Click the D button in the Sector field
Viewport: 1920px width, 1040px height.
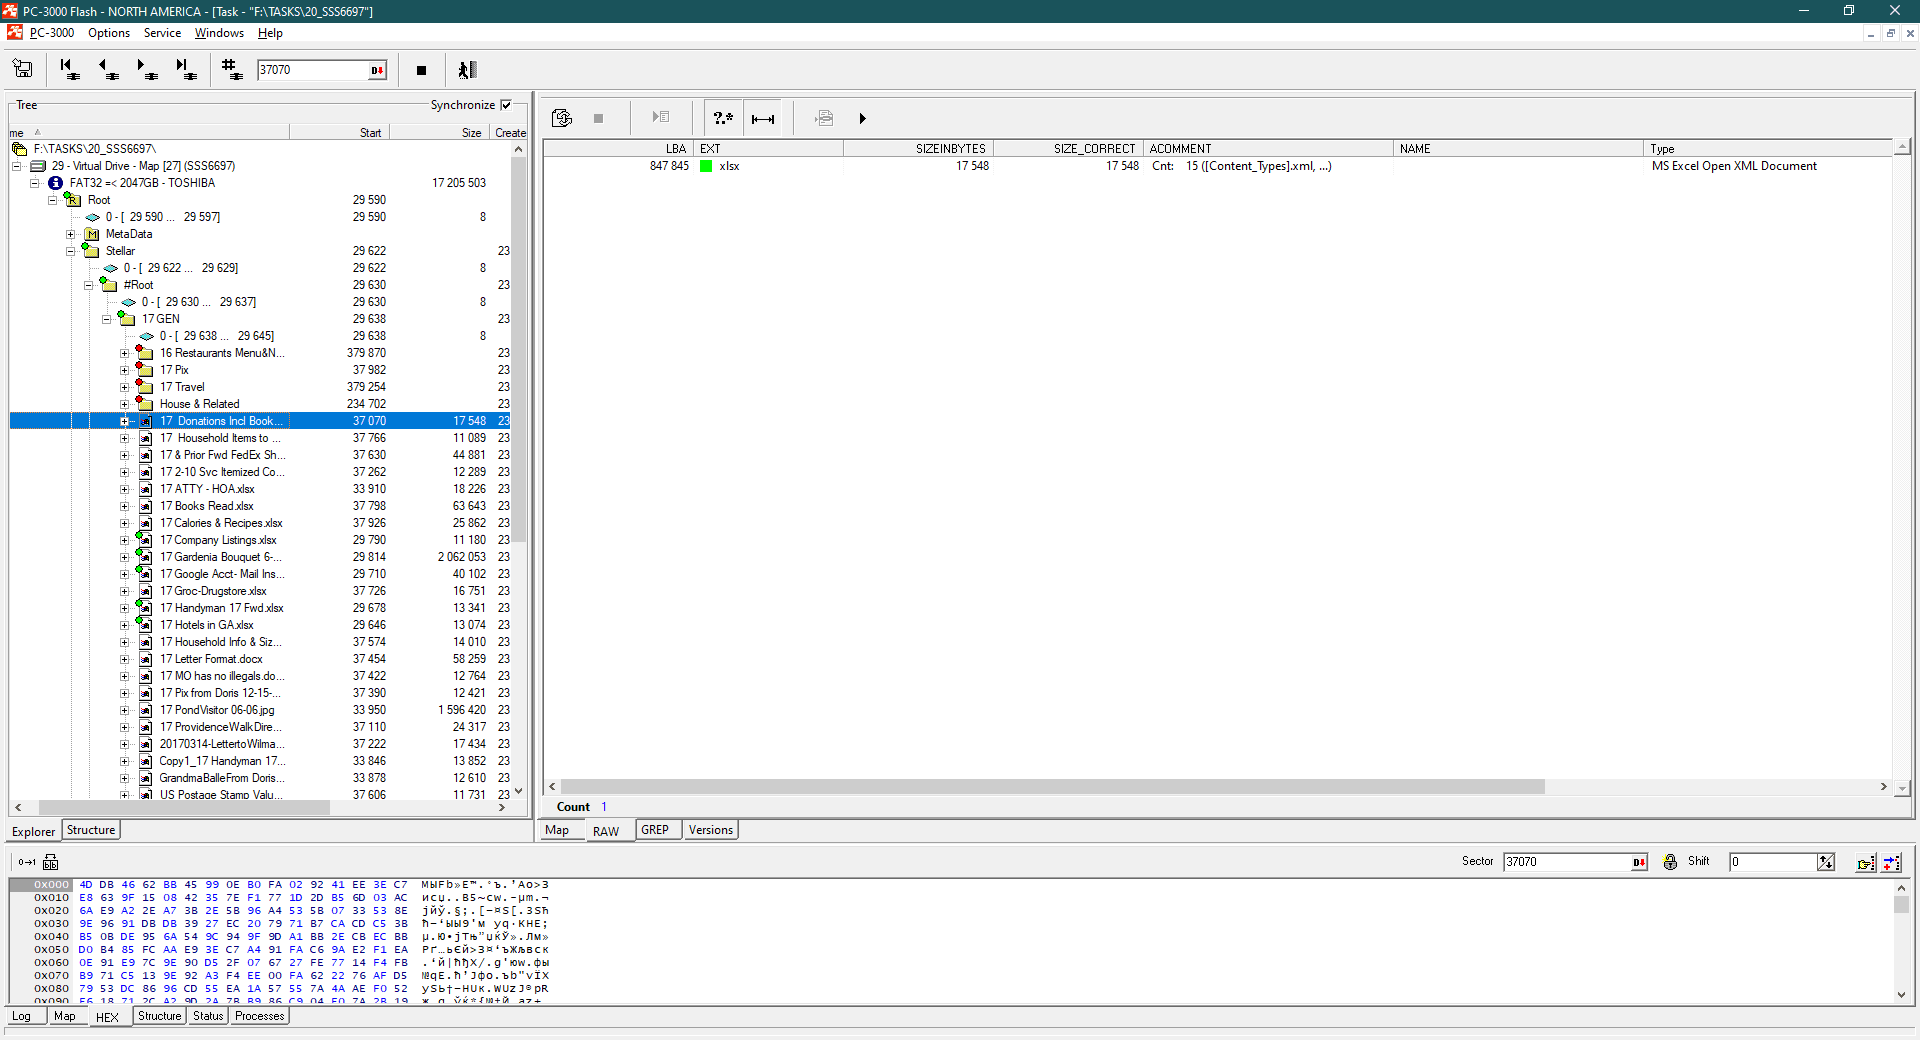point(1639,862)
